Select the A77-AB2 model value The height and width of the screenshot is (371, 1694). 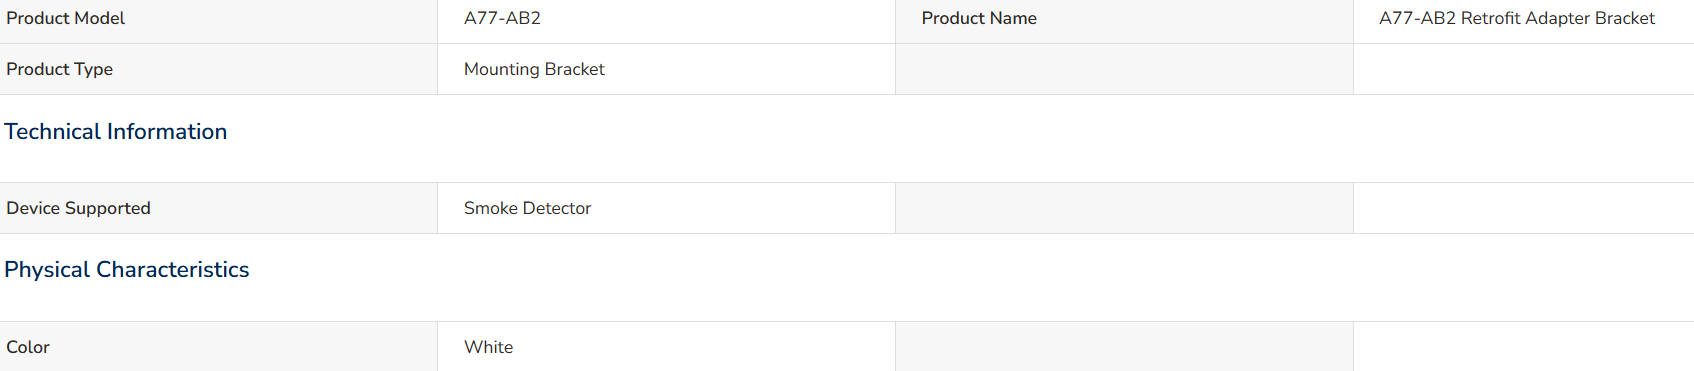point(502,18)
